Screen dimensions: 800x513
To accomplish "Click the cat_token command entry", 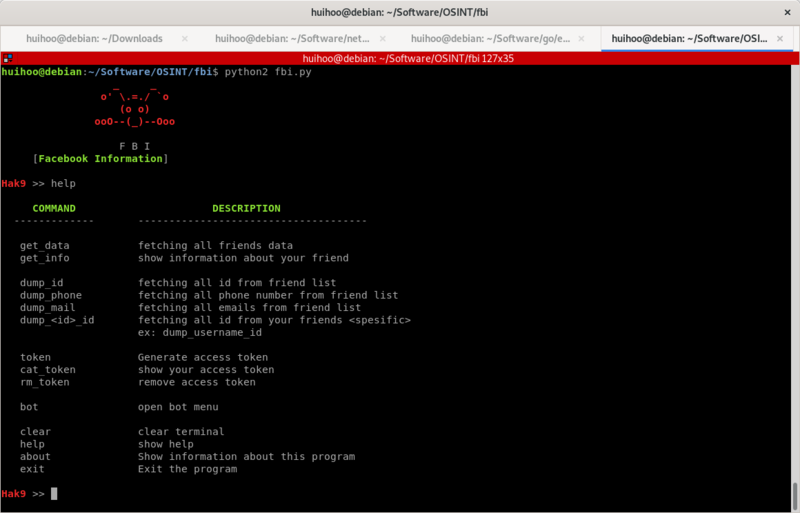I will tap(47, 370).
